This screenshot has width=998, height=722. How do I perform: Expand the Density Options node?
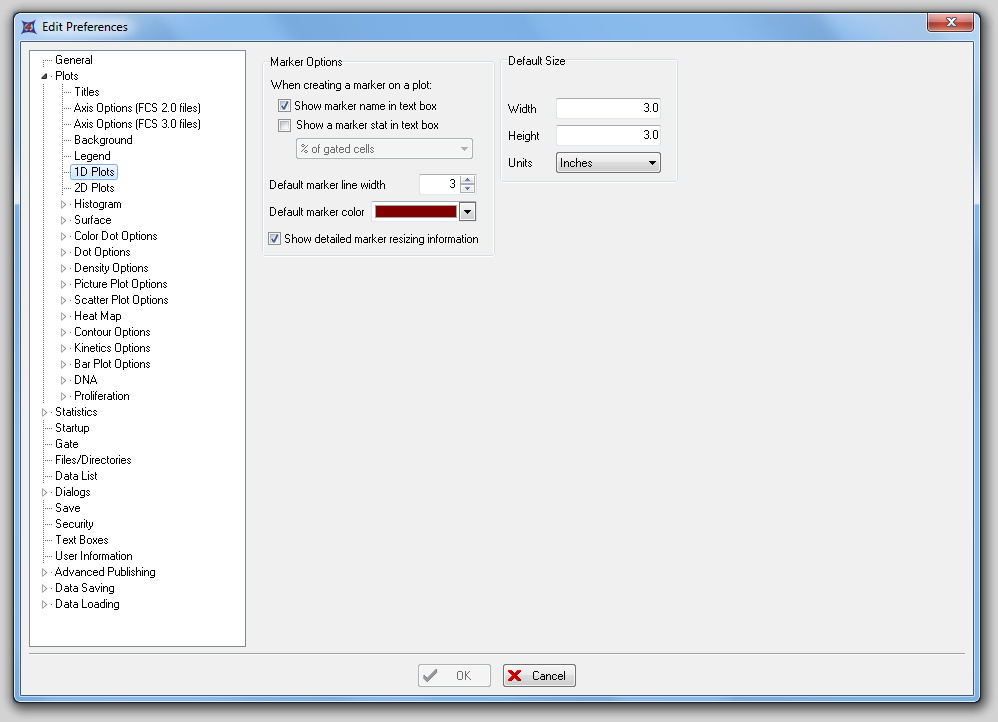(63, 268)
